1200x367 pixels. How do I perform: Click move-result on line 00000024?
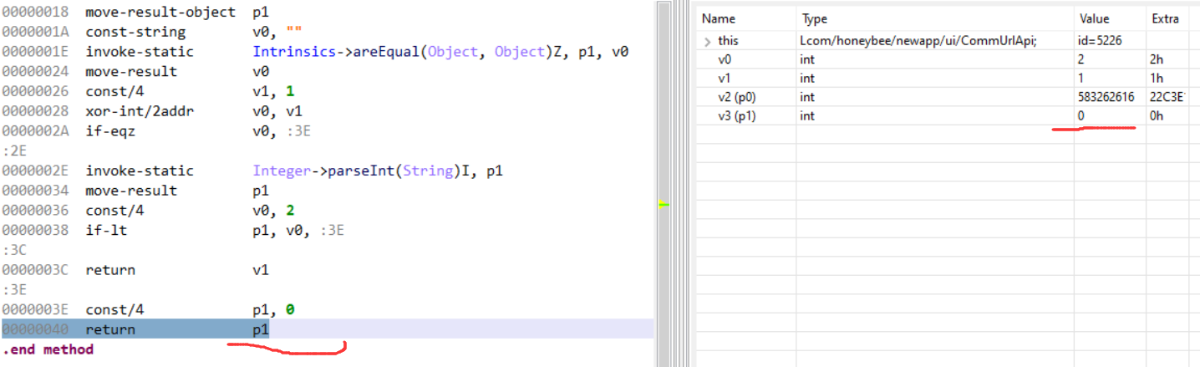(x=131, y=71)
